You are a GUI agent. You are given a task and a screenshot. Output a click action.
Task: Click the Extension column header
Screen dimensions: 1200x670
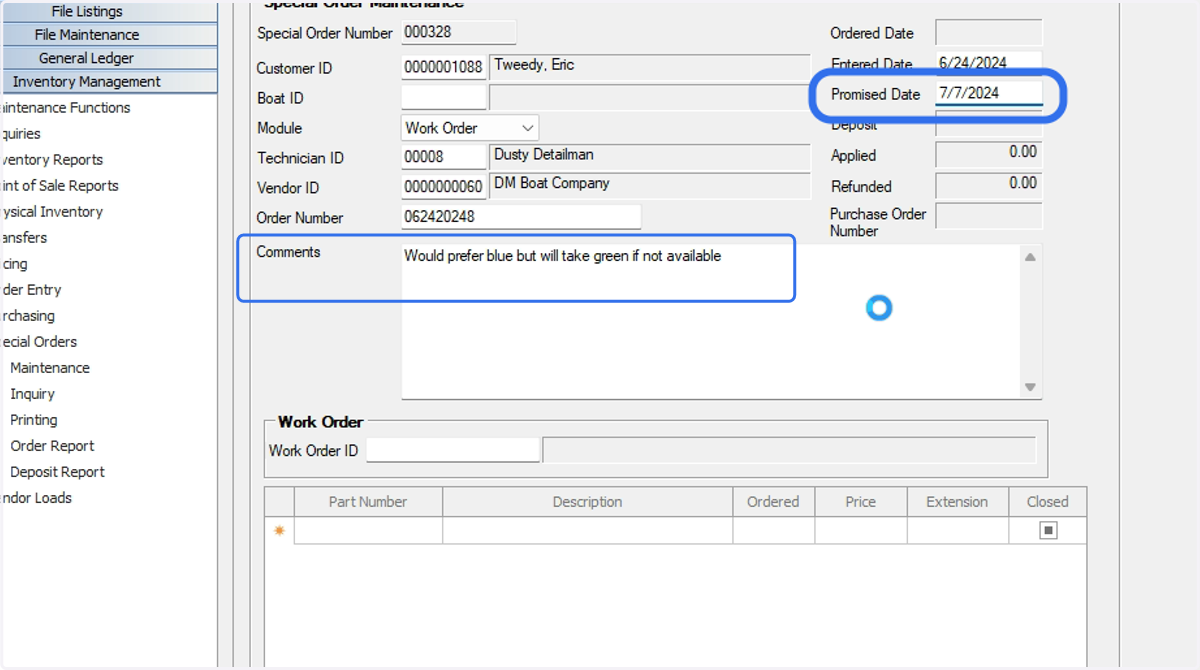tap(957, 502)
